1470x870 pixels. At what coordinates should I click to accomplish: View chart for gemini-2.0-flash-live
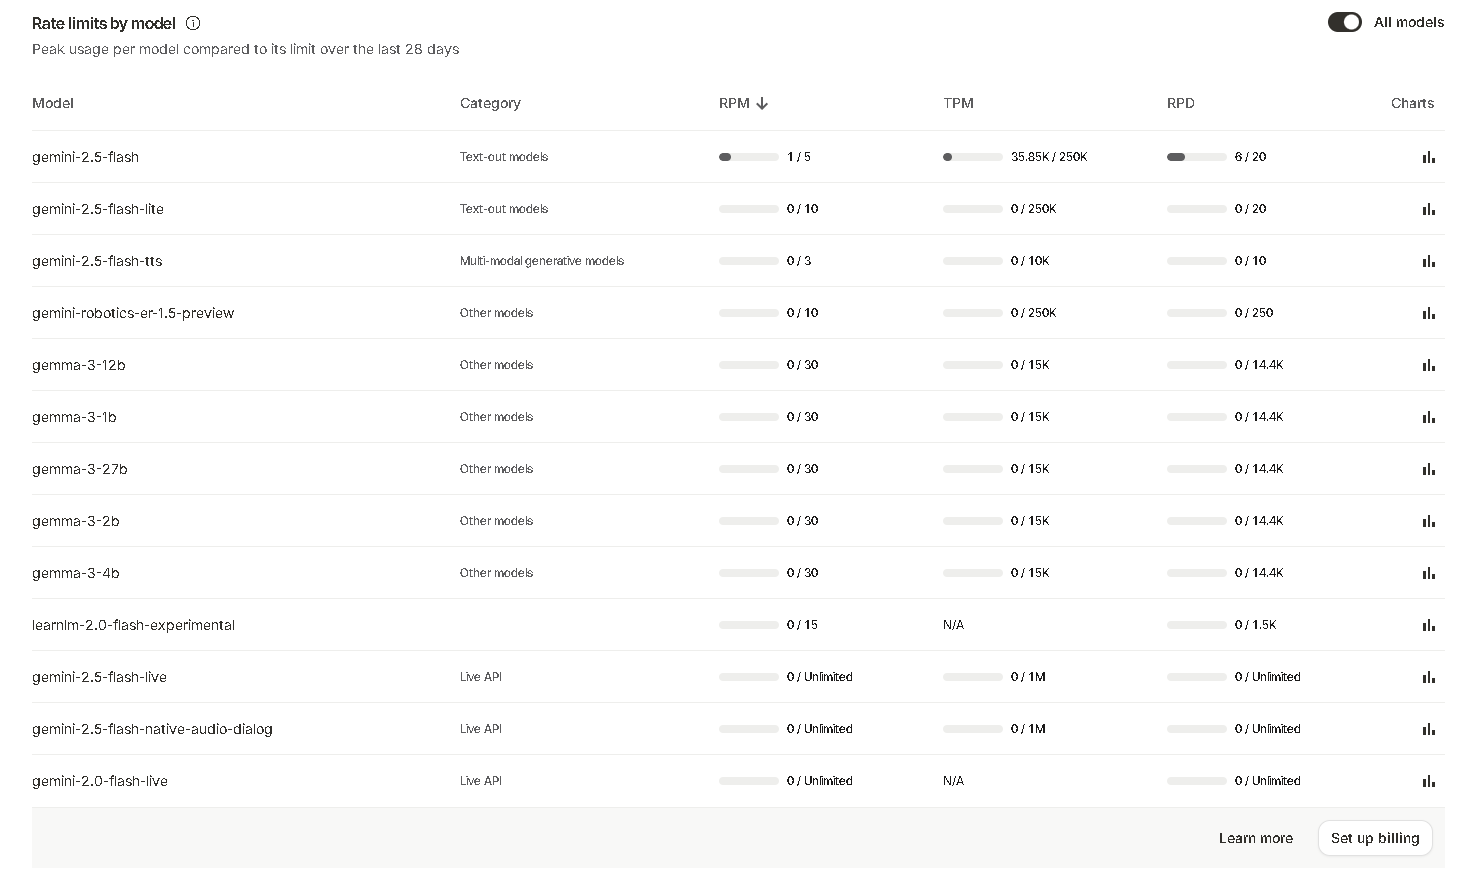(x=1428, y=781)
